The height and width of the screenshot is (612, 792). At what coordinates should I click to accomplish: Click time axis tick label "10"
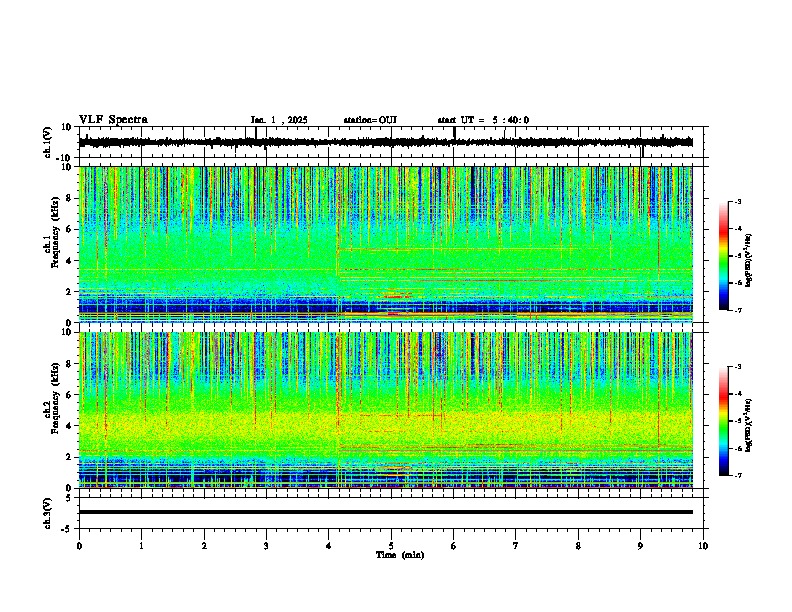(x=703, y=546)
